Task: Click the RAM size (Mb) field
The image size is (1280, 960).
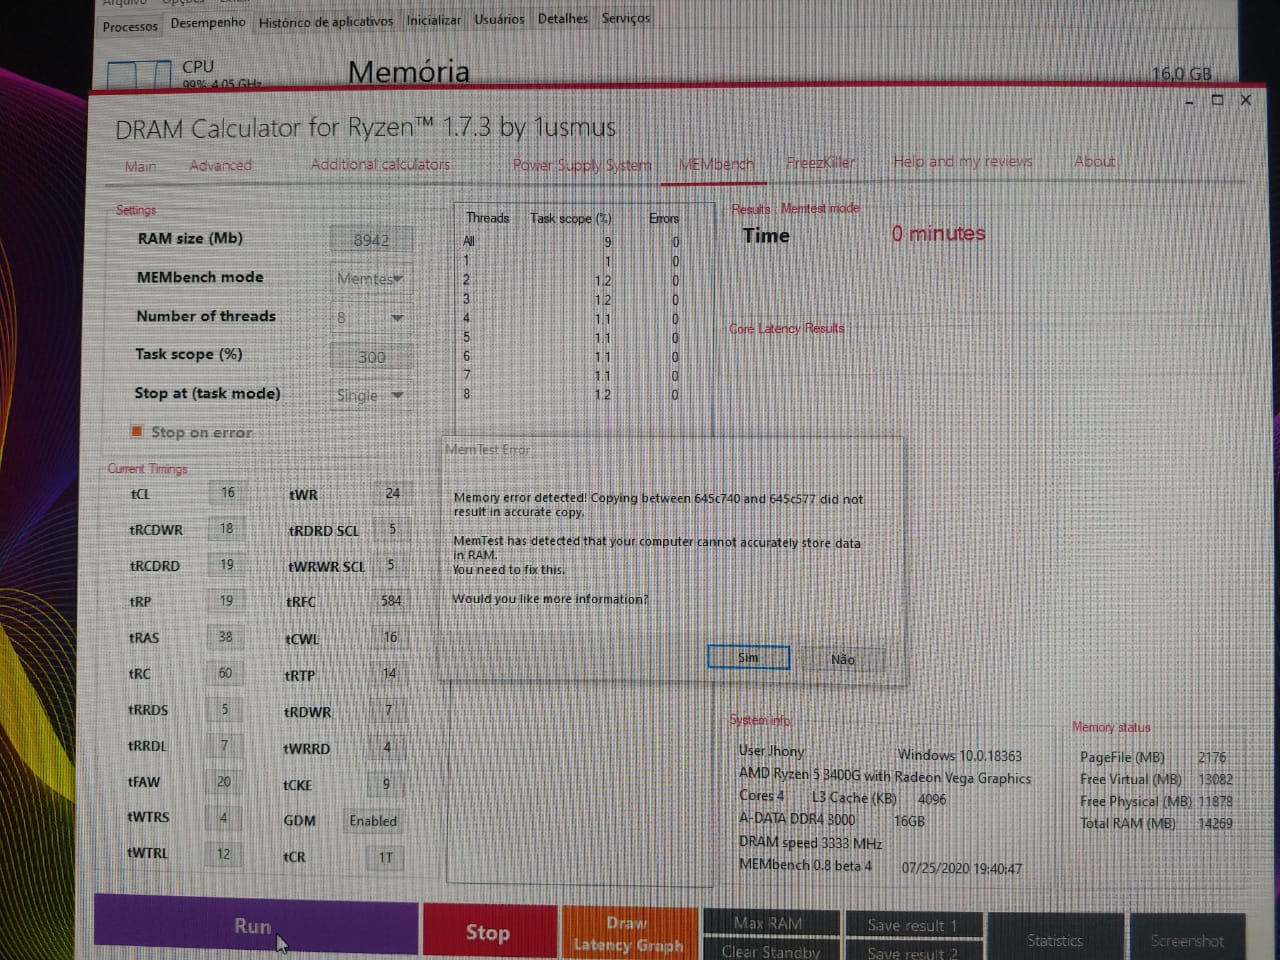Action: pos(370,240)
